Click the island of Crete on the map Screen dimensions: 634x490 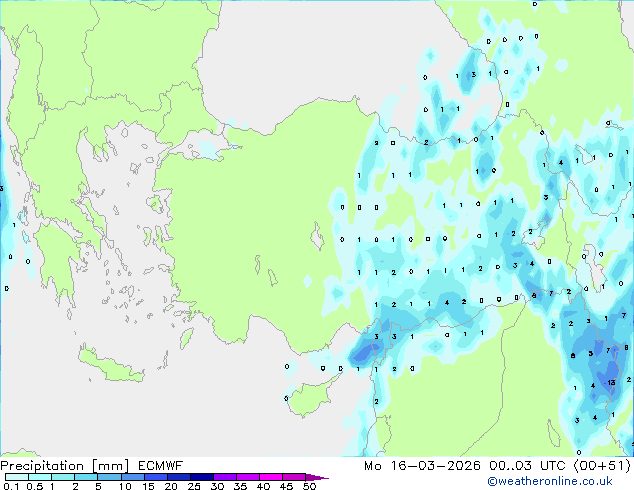click(x=110, y=365)
